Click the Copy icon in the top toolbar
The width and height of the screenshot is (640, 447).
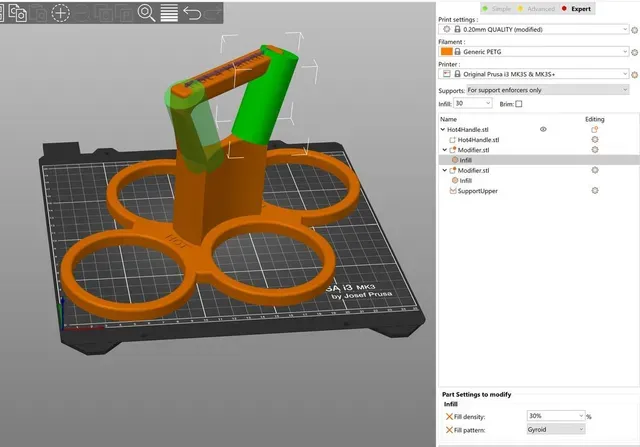point(18,13)
